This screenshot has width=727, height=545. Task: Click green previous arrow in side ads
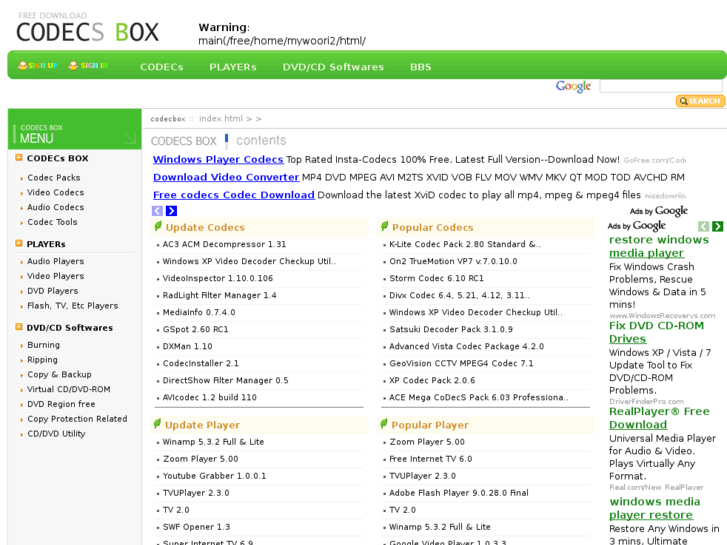[x=703, y=226]
